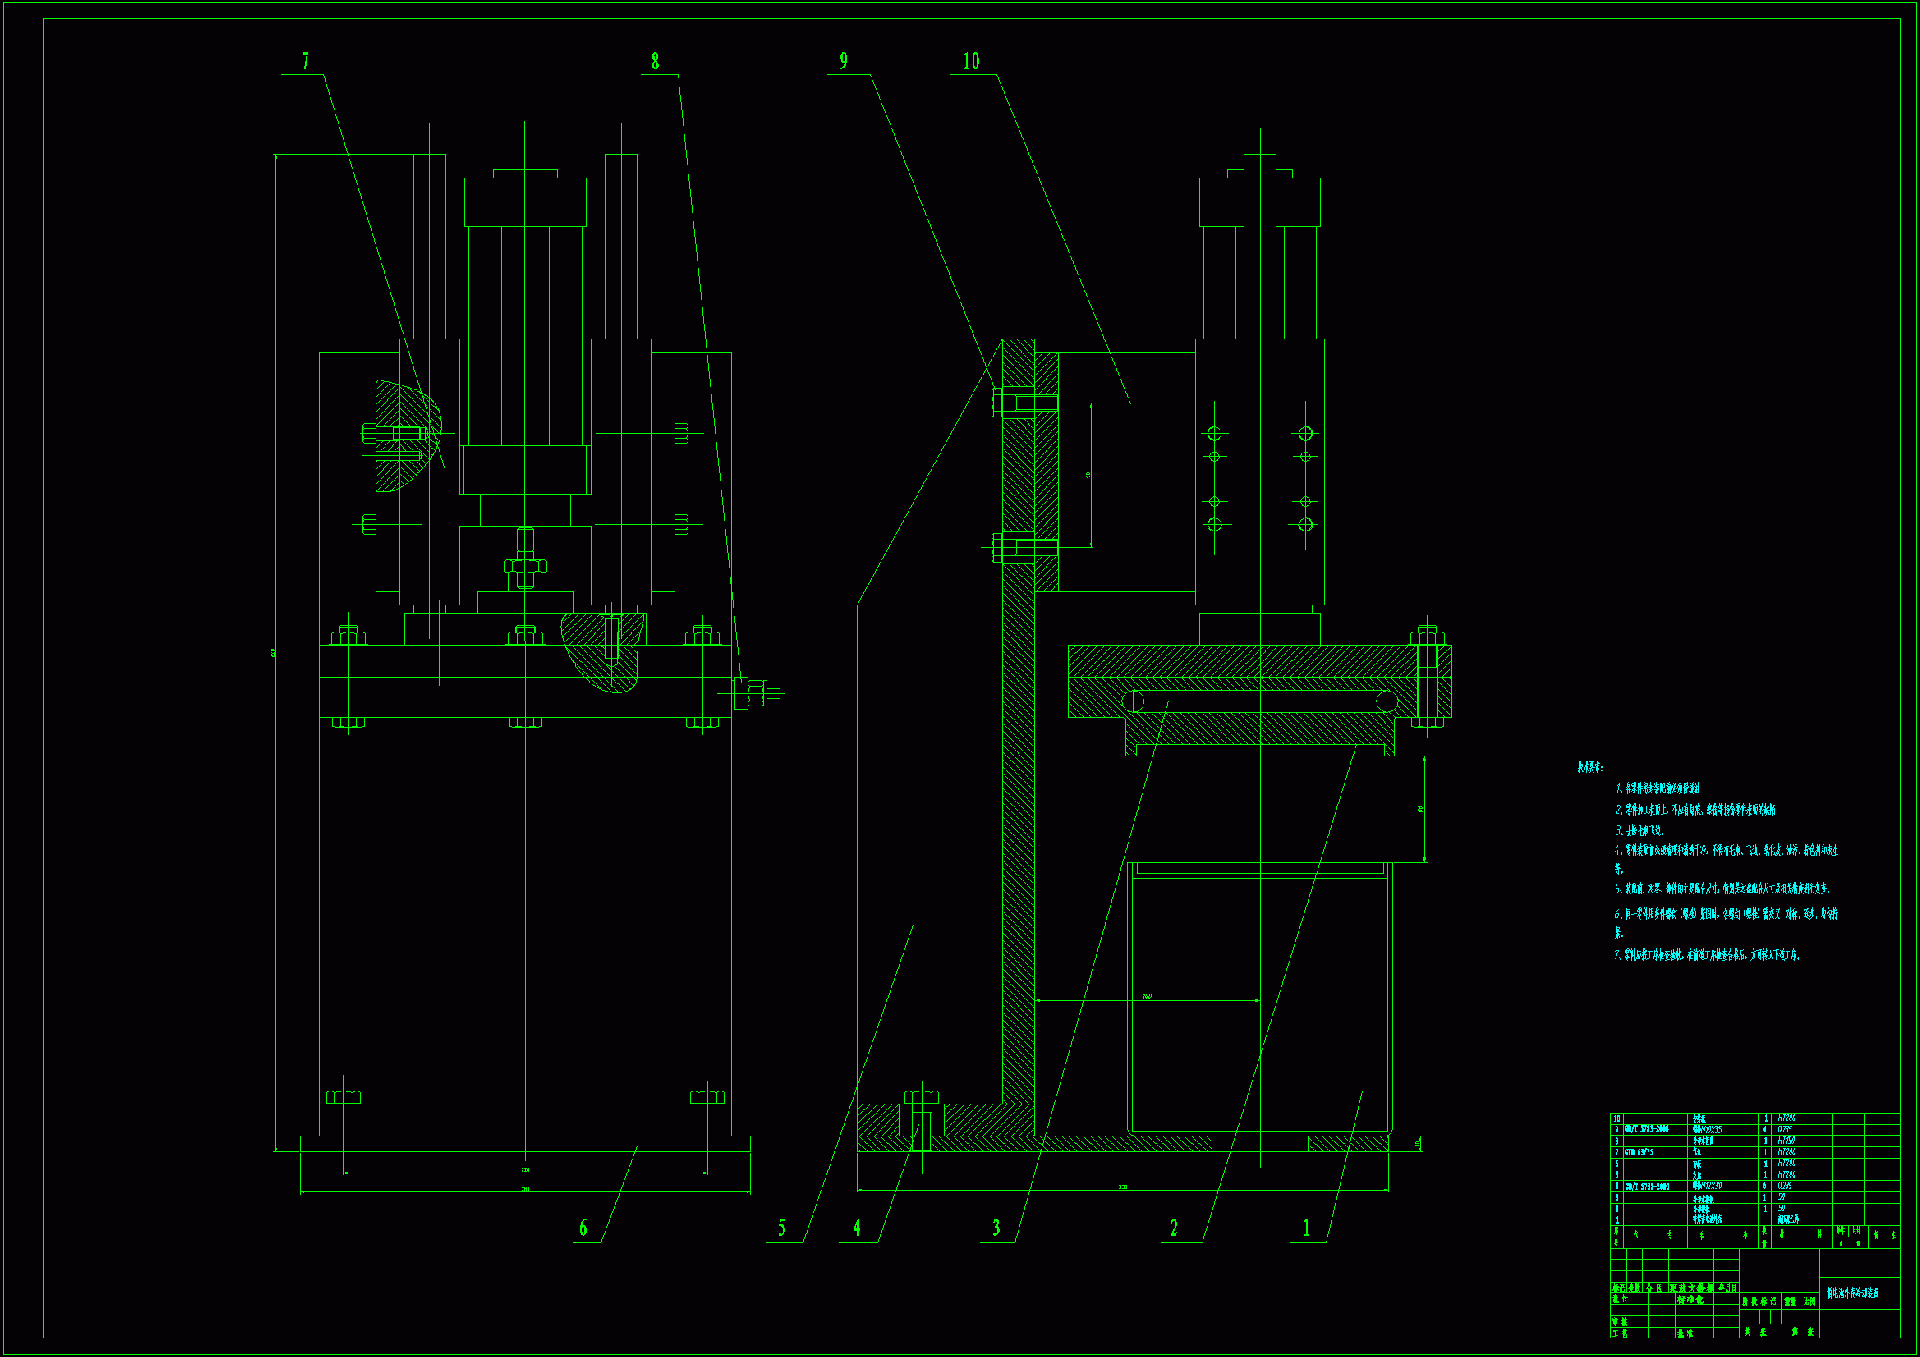Select the hex nut at left view center
This screenshot has height=1357, width=1920.
coord(525,566)
